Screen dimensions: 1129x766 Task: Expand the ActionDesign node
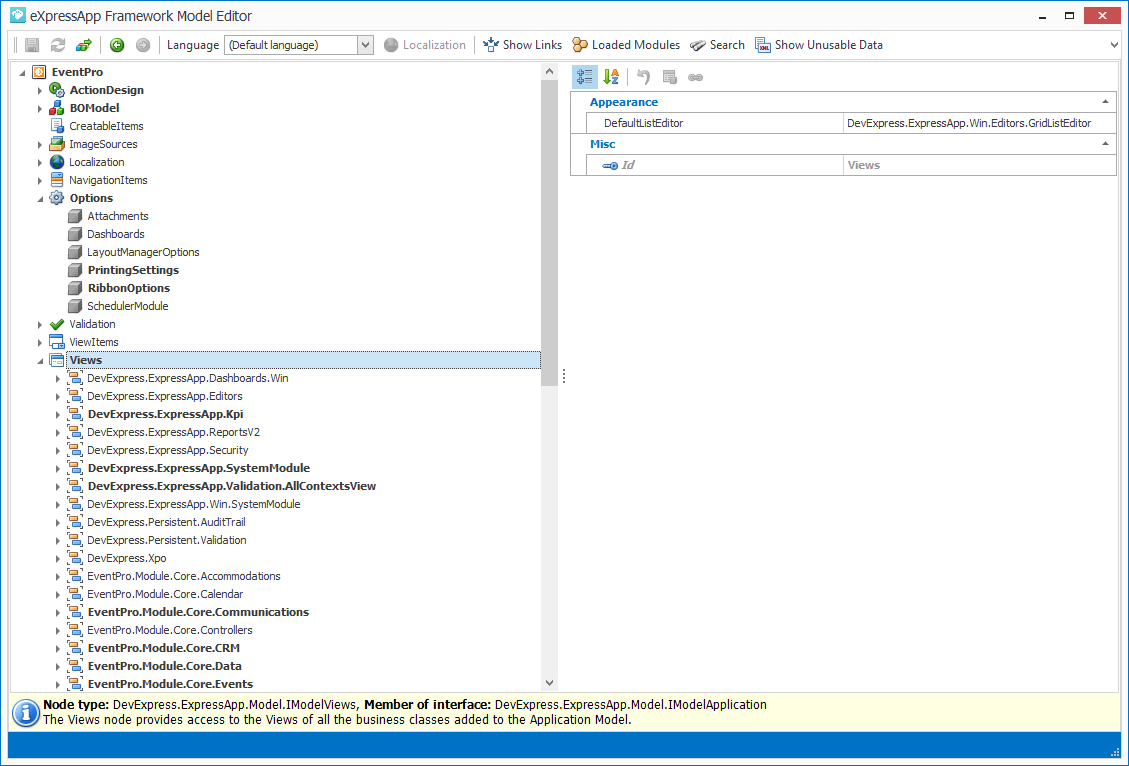click(x=40, y=90)
